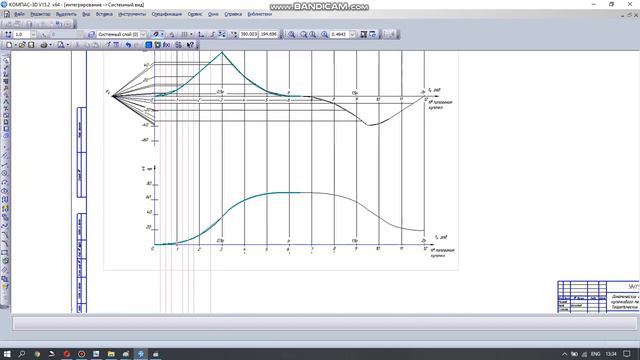Expand the grid dropdown arrow

191,35
